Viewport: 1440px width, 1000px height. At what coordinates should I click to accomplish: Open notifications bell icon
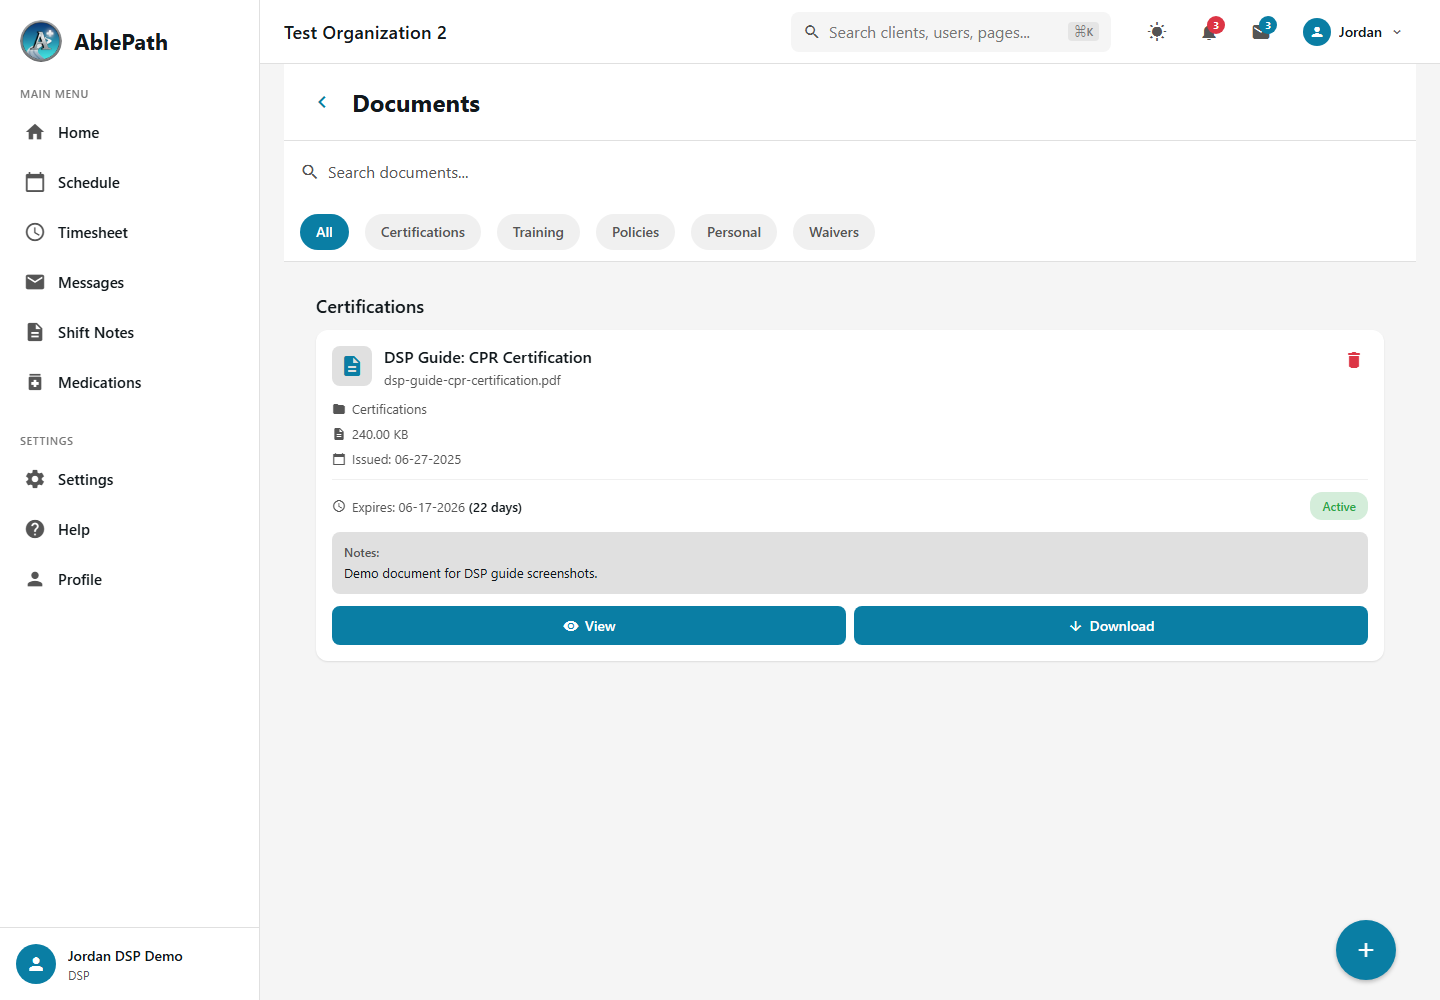1209,32
